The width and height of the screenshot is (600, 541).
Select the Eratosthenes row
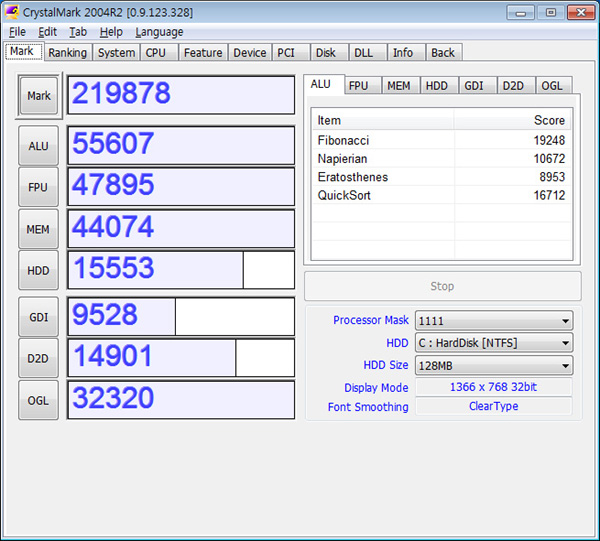point(442,177)
